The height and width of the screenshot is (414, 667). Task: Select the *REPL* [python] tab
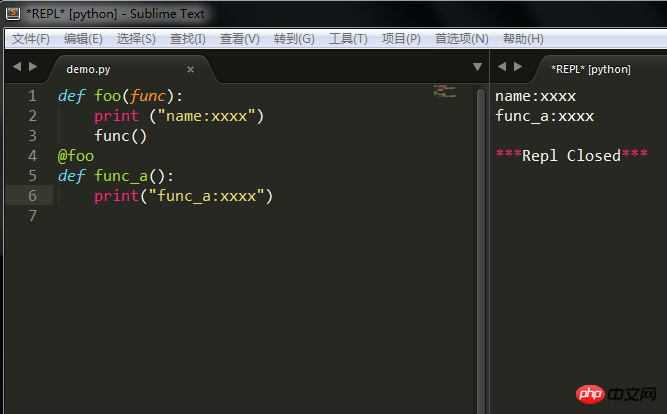591,69
